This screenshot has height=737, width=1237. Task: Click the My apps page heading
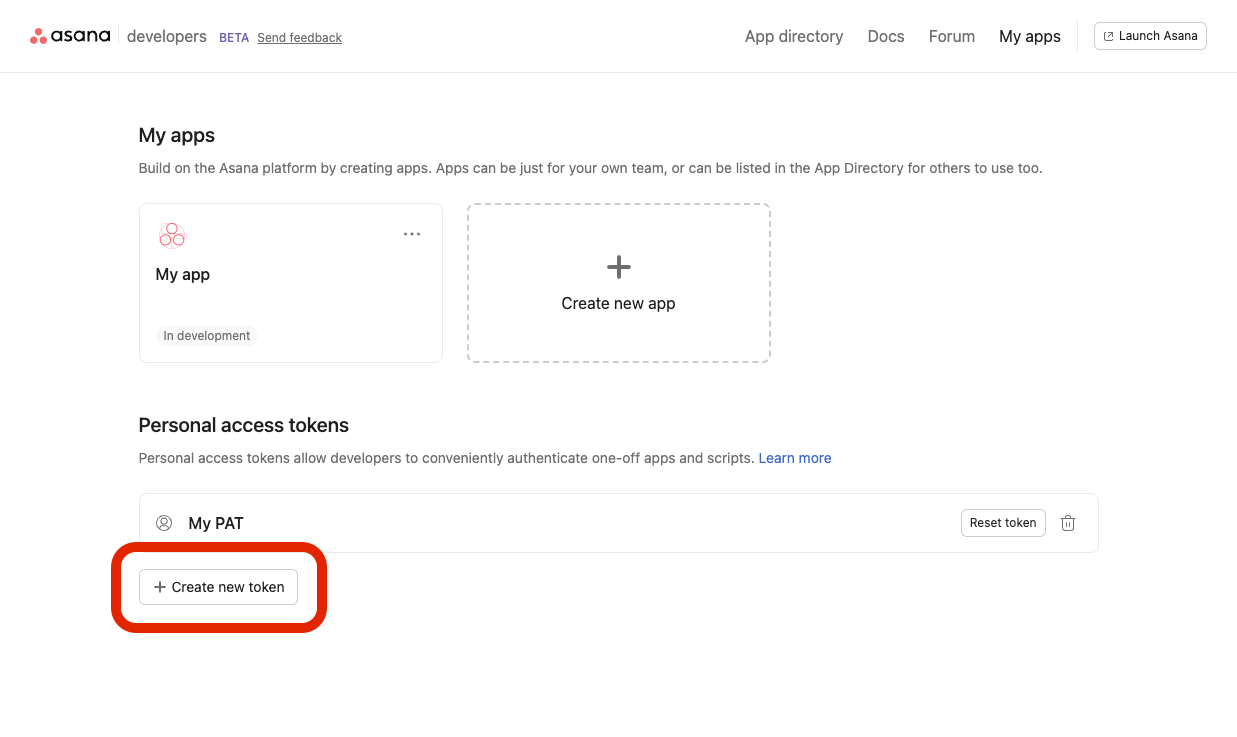[177, 135]
